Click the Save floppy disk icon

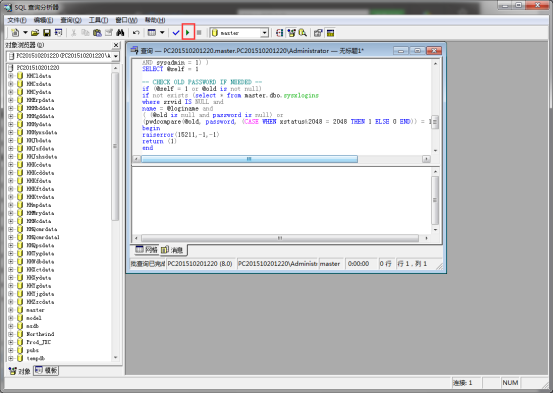click(x=47, y=33)
